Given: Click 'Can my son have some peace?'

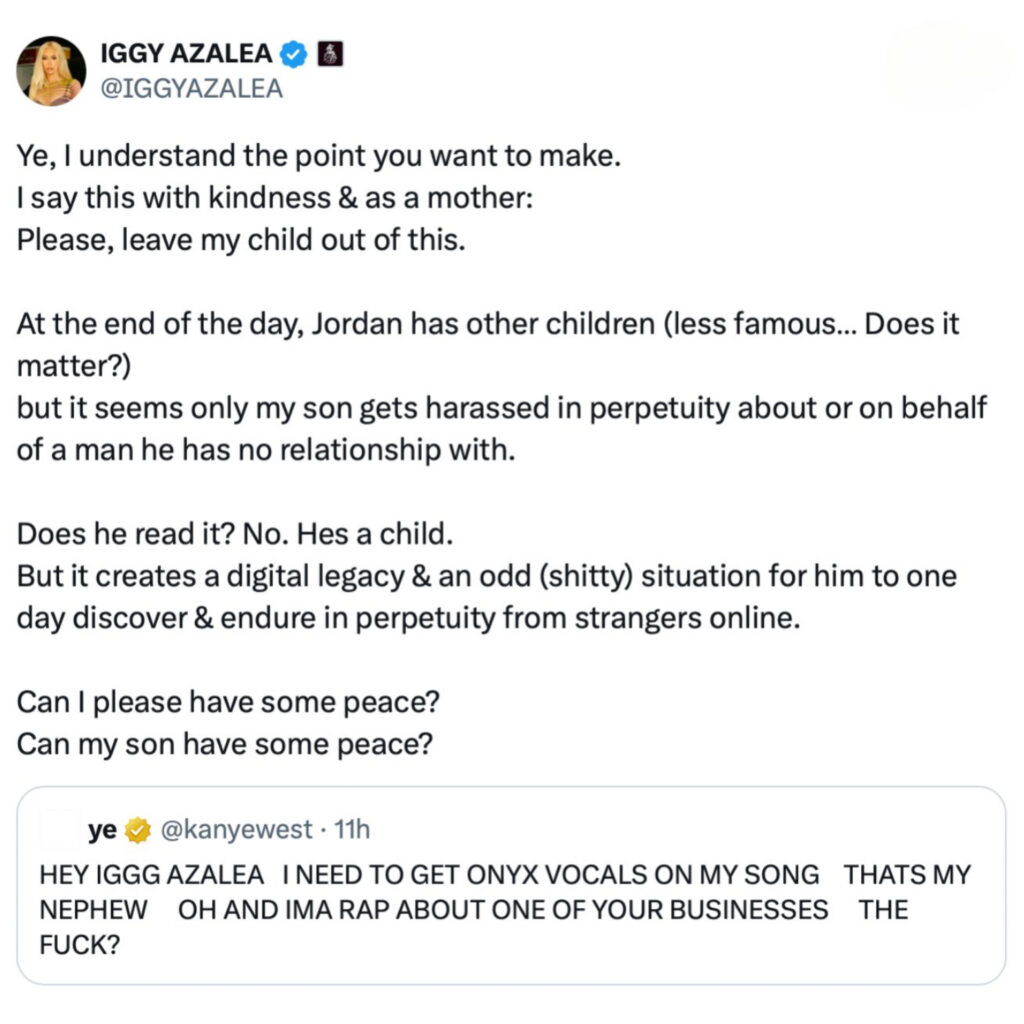Looking at the screenshot, I should pyautogui.click(x=225, y=744).
